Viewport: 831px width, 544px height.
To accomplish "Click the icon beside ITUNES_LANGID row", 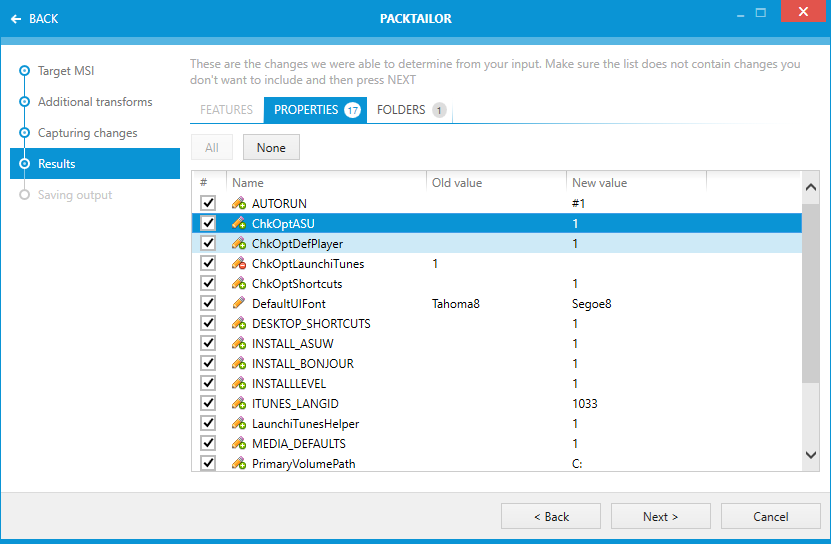I will coord(238,403).
